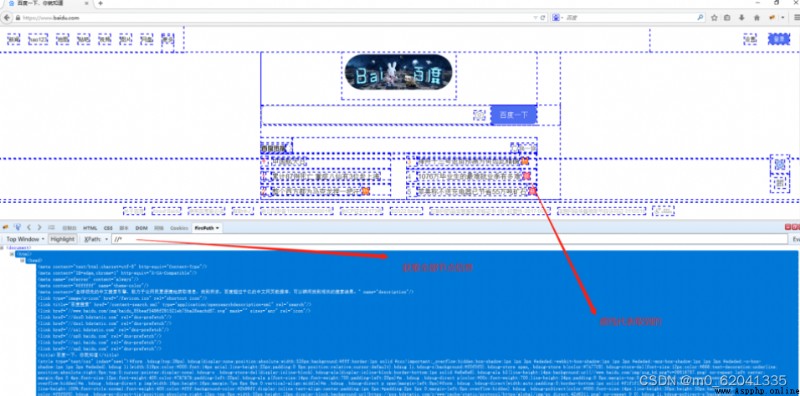Screen dimensions: 800x396
Task: Go to the home page icon
Action: [x=757, y=17]
